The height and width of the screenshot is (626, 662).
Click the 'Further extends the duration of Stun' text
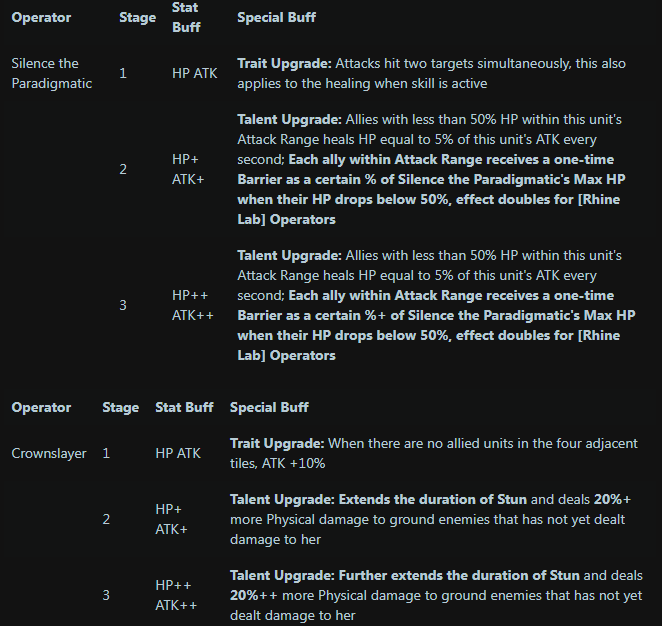459,575
